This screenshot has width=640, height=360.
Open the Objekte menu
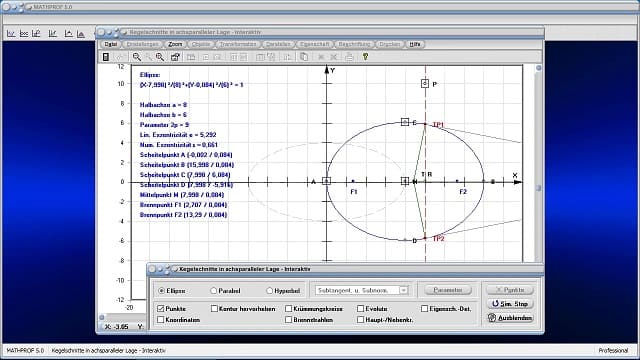201,44
